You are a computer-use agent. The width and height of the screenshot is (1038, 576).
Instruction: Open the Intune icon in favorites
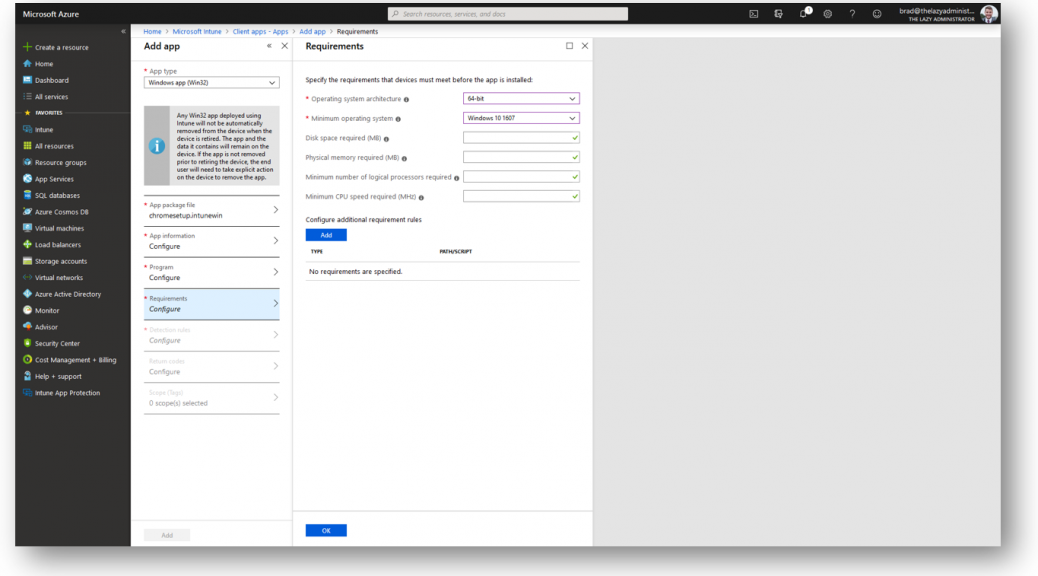(27, 130)
